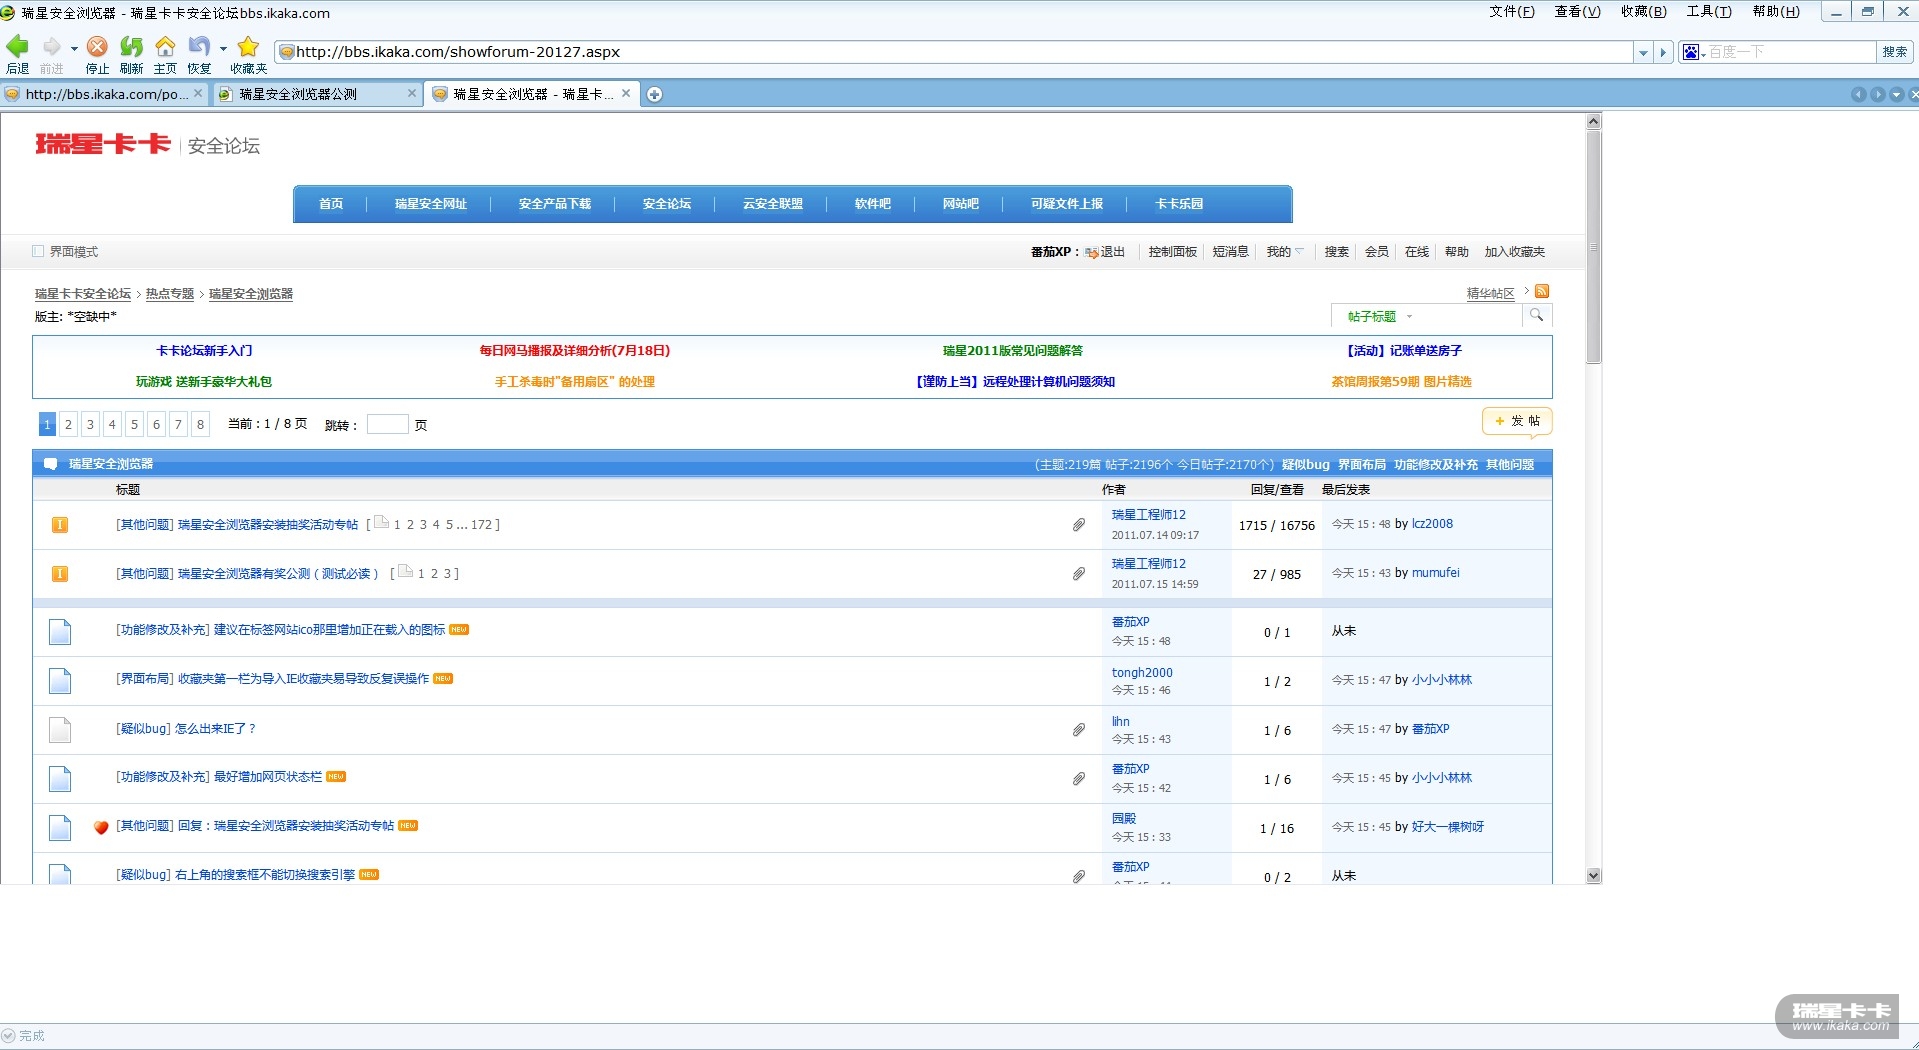Click 安全产品下载 in the navigation bar

[554, 204]
